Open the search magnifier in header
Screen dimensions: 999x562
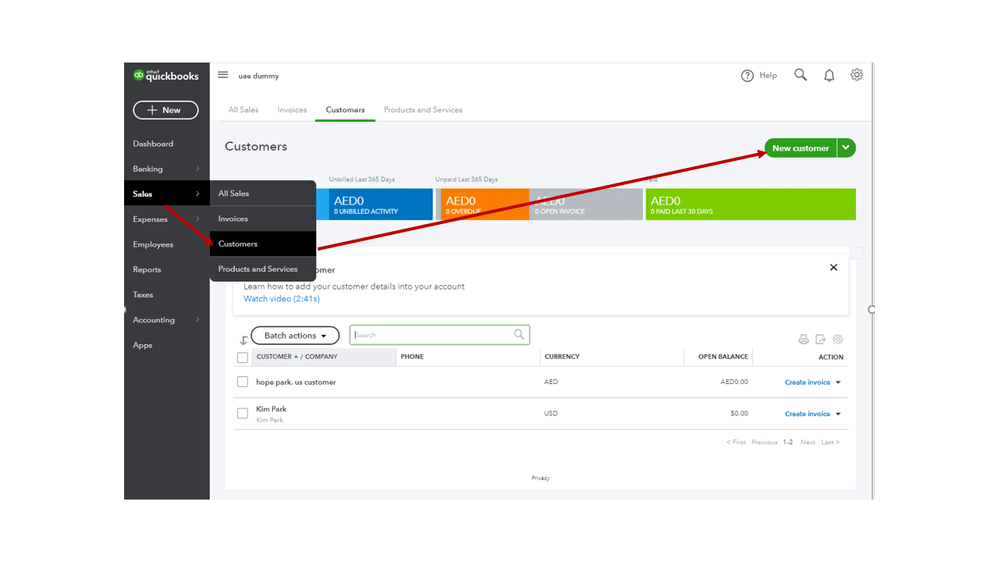tap(800, 75)
